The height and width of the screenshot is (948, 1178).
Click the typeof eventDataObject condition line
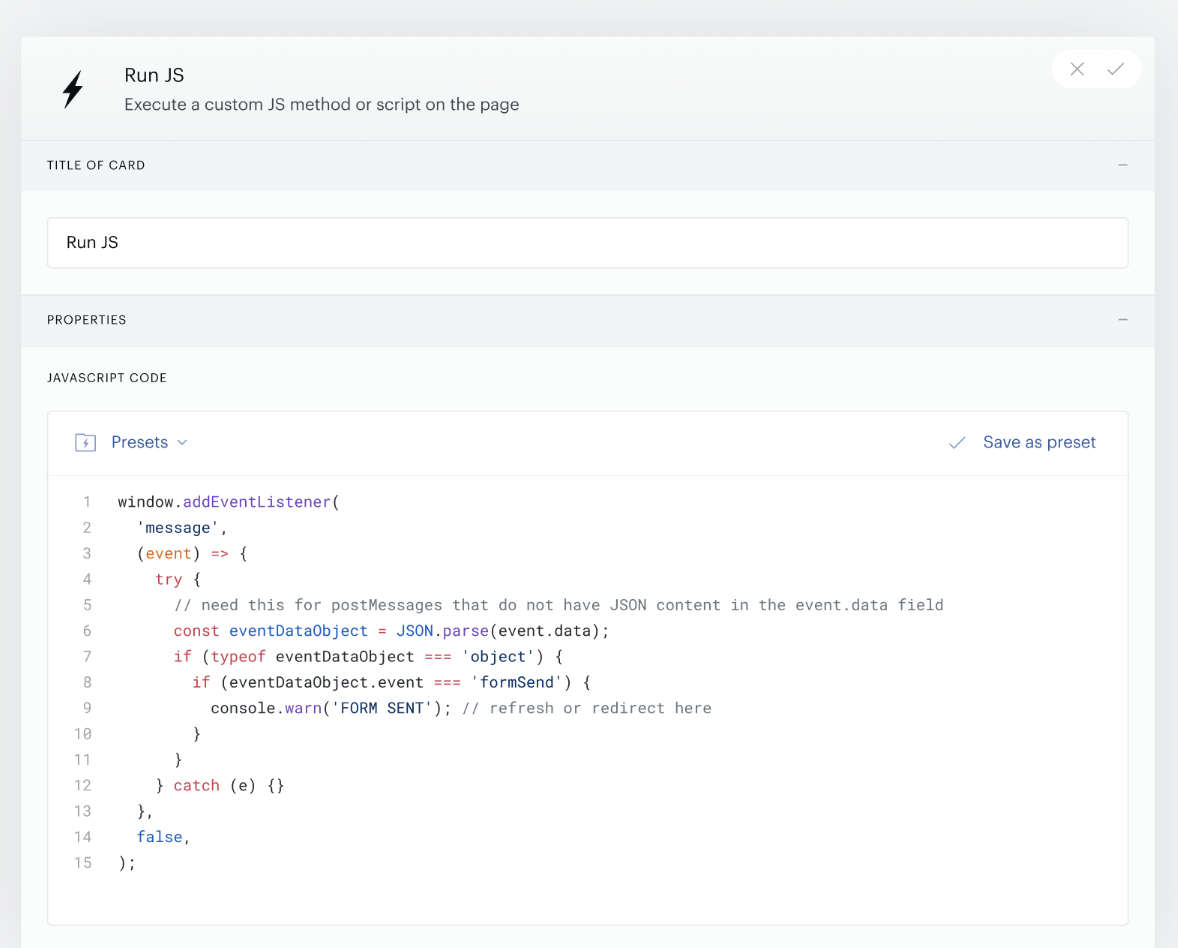coord(368,657)
